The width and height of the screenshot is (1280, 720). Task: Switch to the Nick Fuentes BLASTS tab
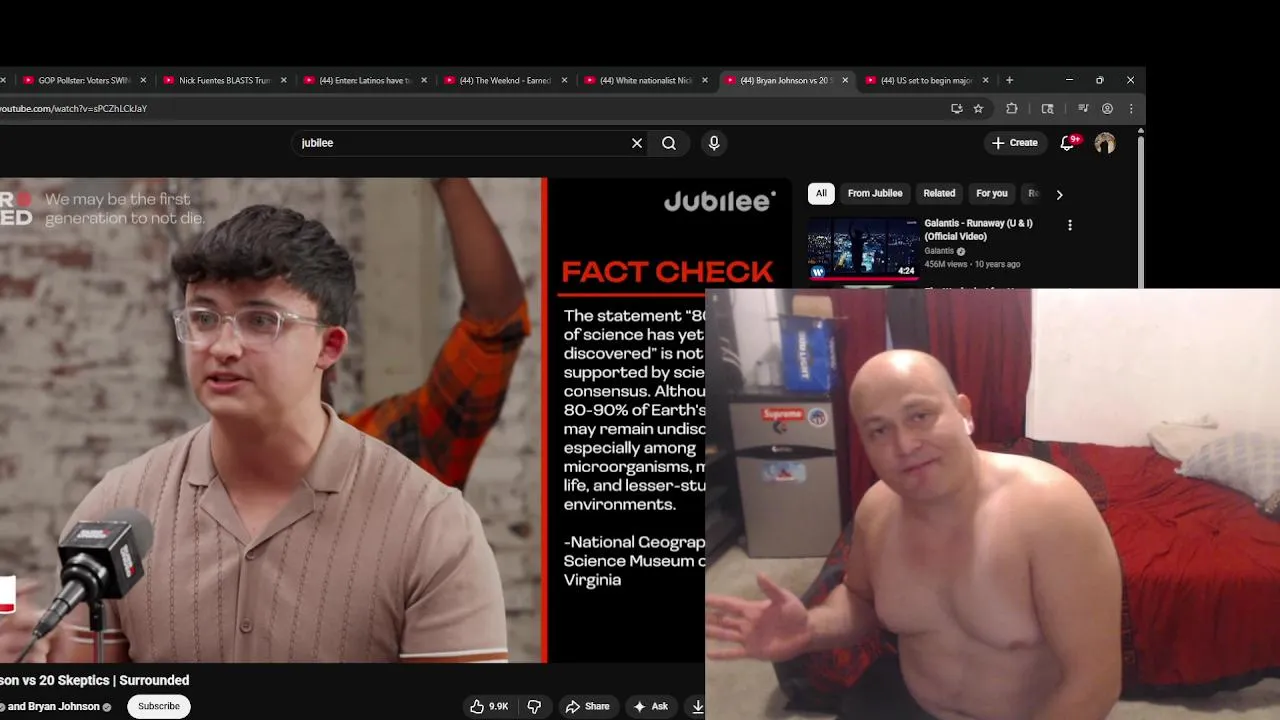click(x=224, y=80)
